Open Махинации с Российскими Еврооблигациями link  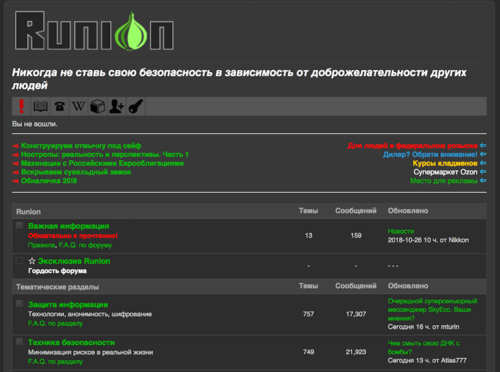pyautogui.click(x=102, y=163)
